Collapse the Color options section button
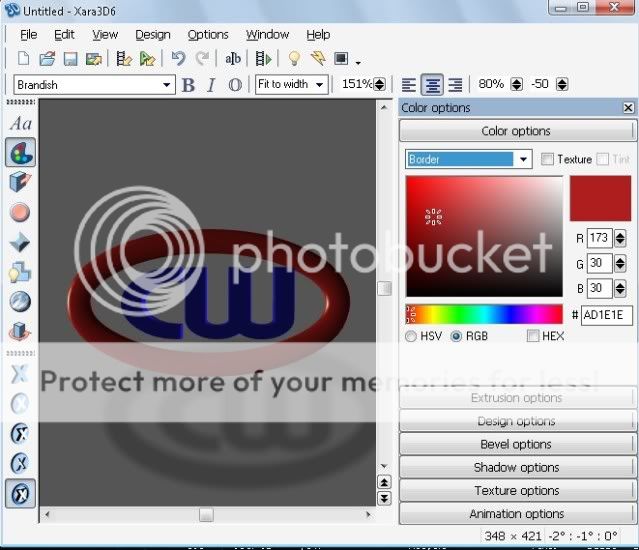This screenshot has height=550, width=639. tap(516, 131)
